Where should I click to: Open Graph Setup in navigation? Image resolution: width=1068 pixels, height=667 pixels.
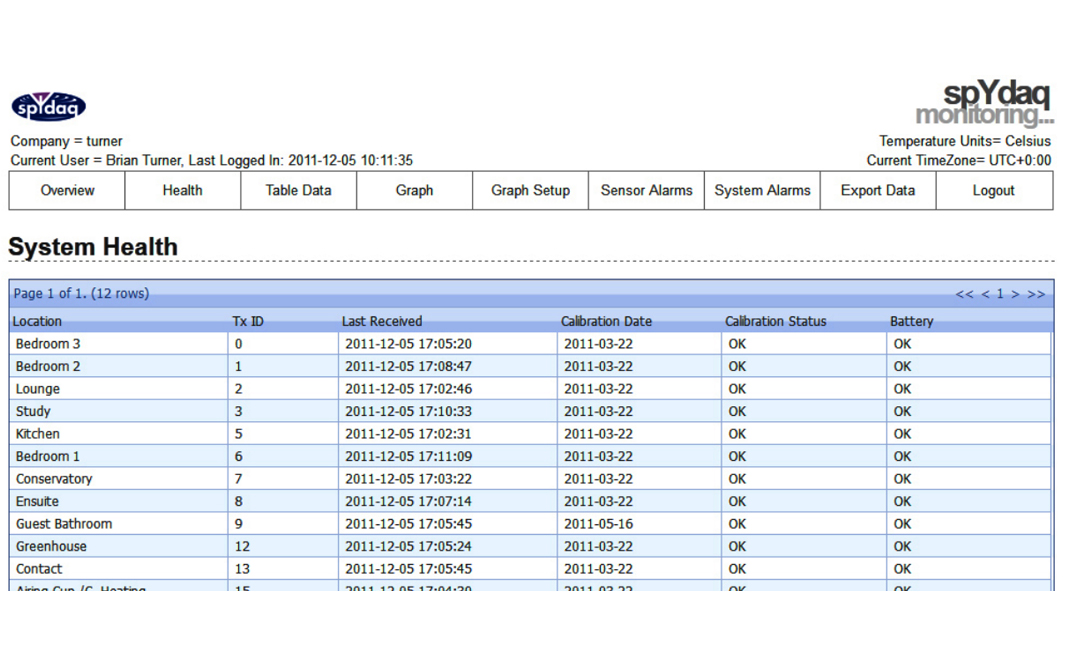[530, 190]
